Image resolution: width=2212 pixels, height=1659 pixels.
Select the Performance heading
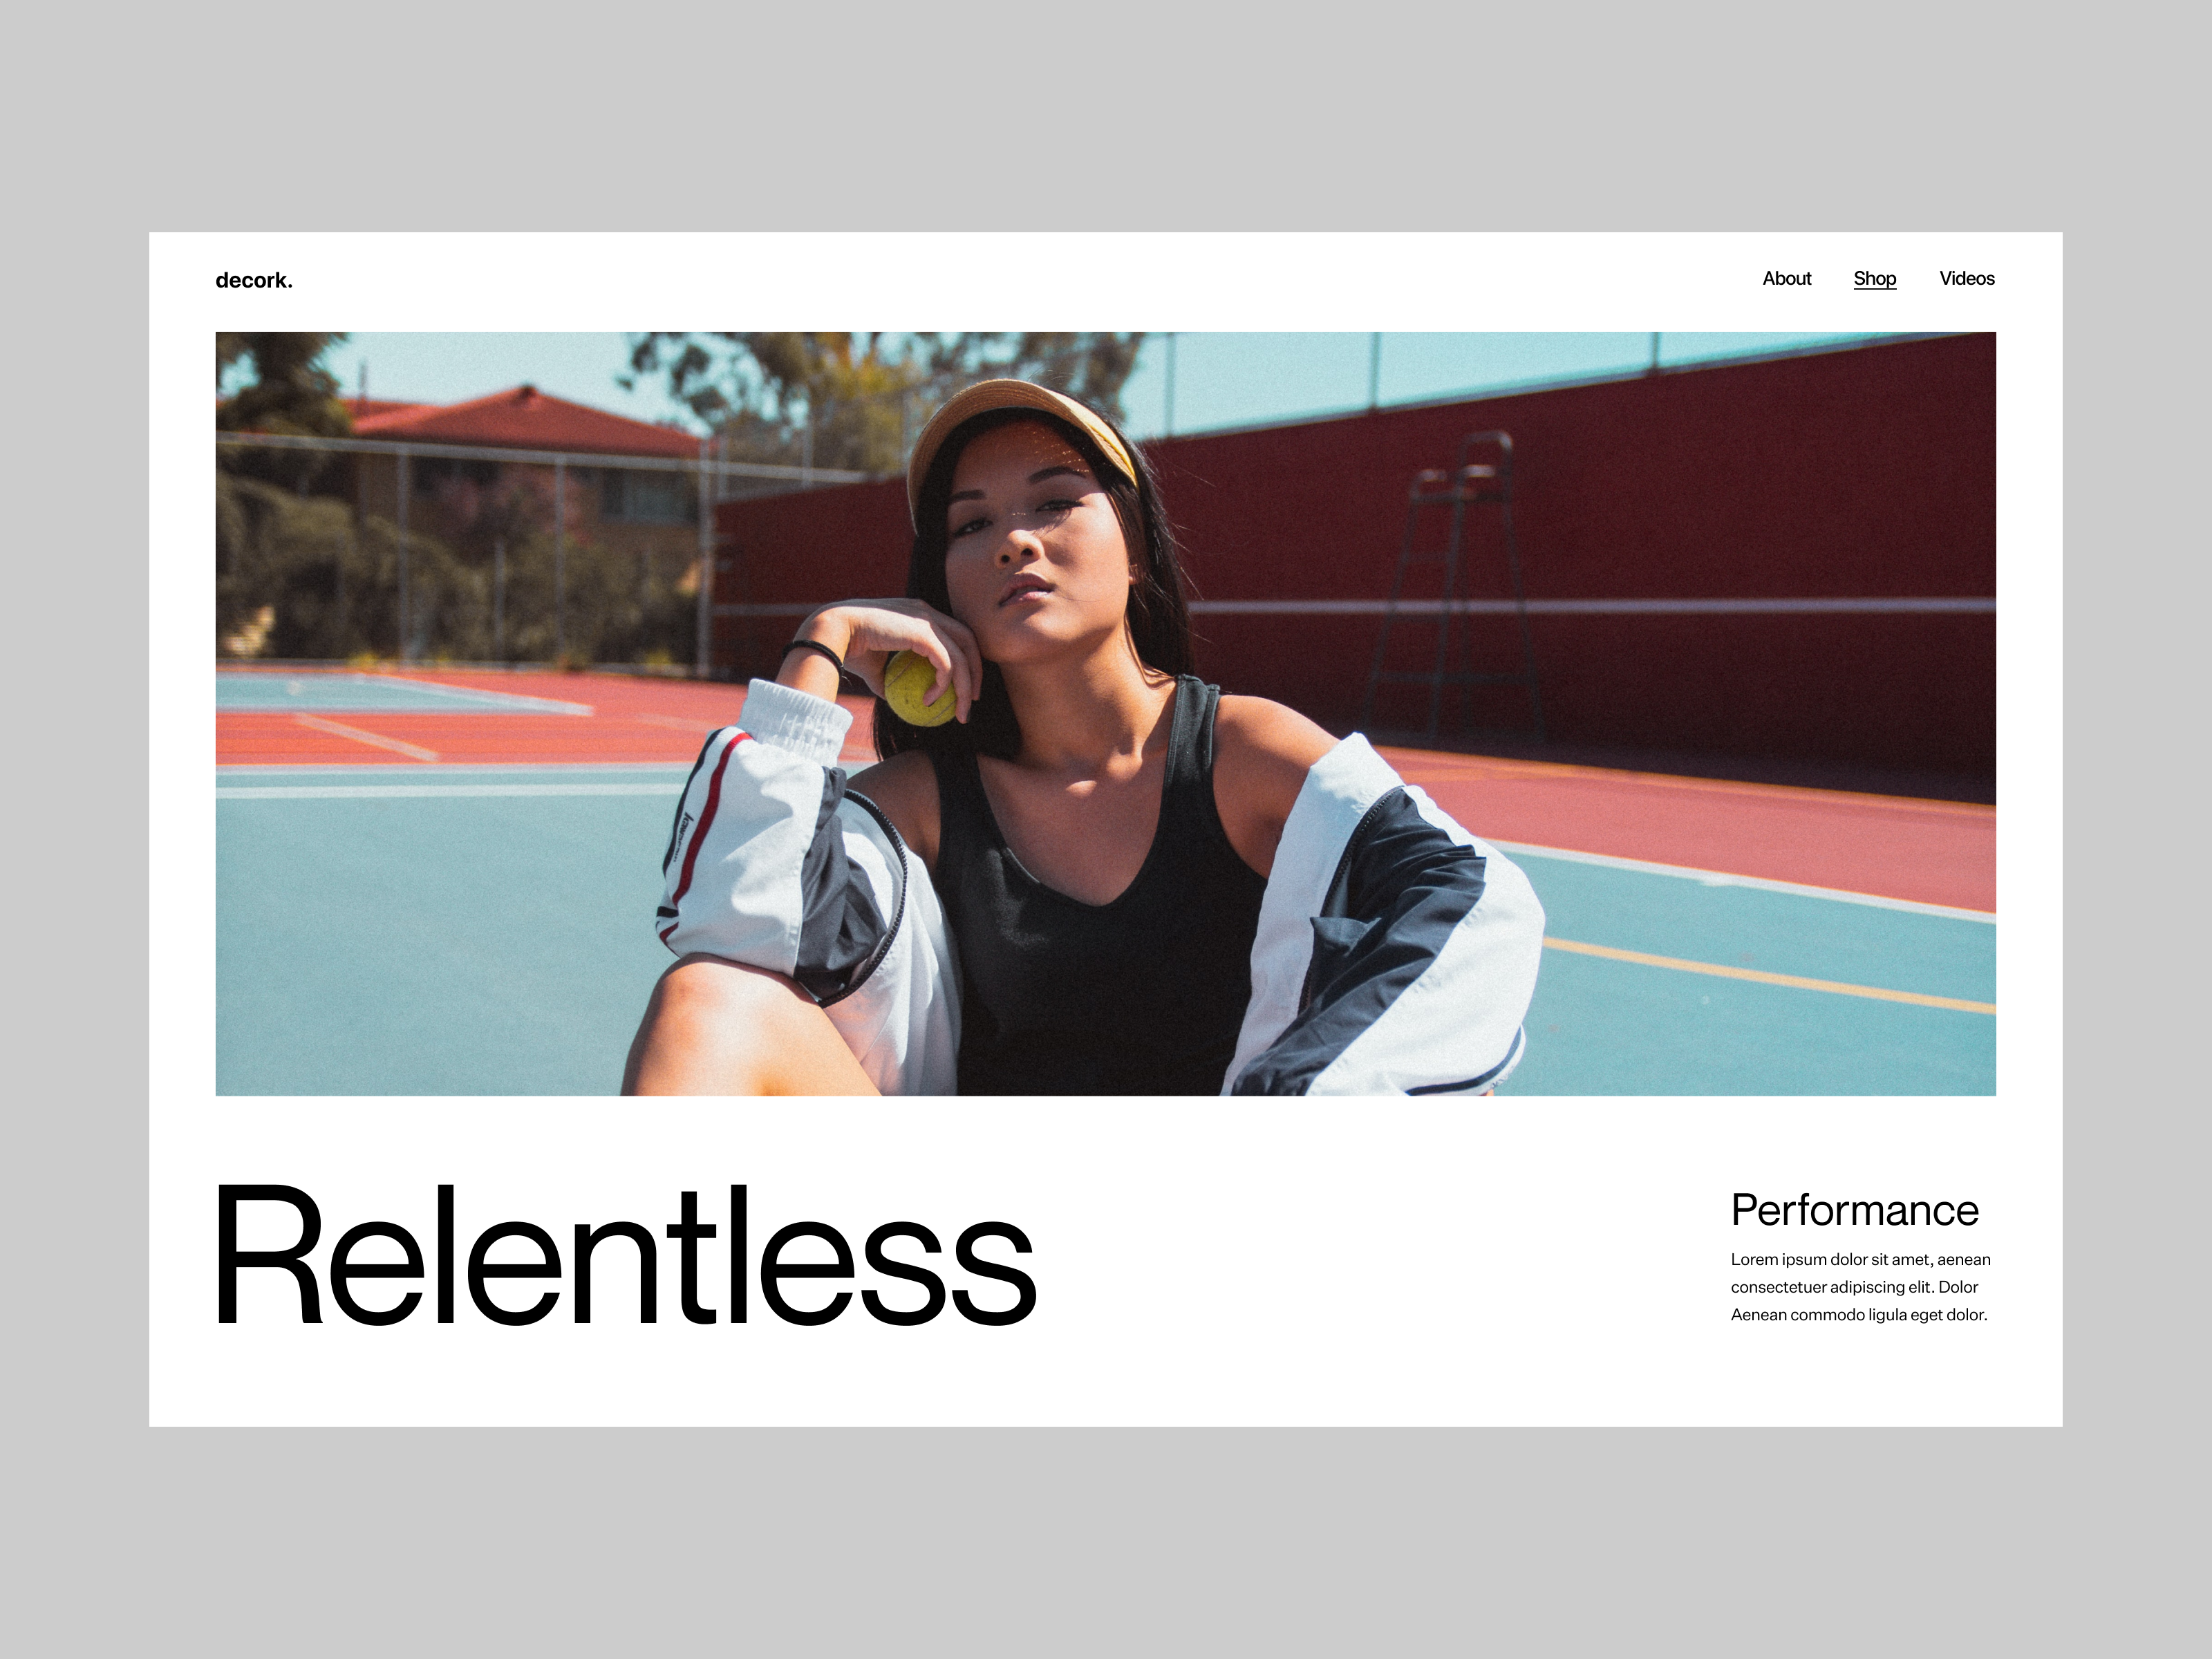point(1854,1211)
